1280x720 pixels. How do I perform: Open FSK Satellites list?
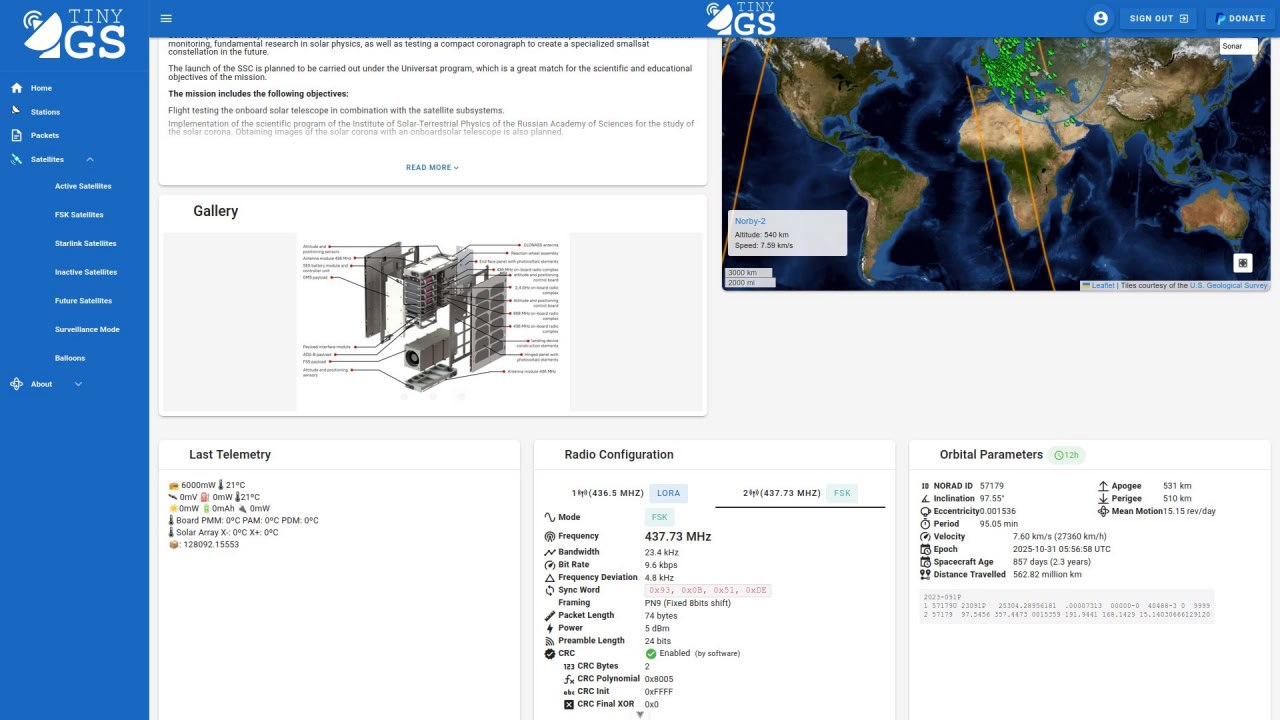point(79,215)
